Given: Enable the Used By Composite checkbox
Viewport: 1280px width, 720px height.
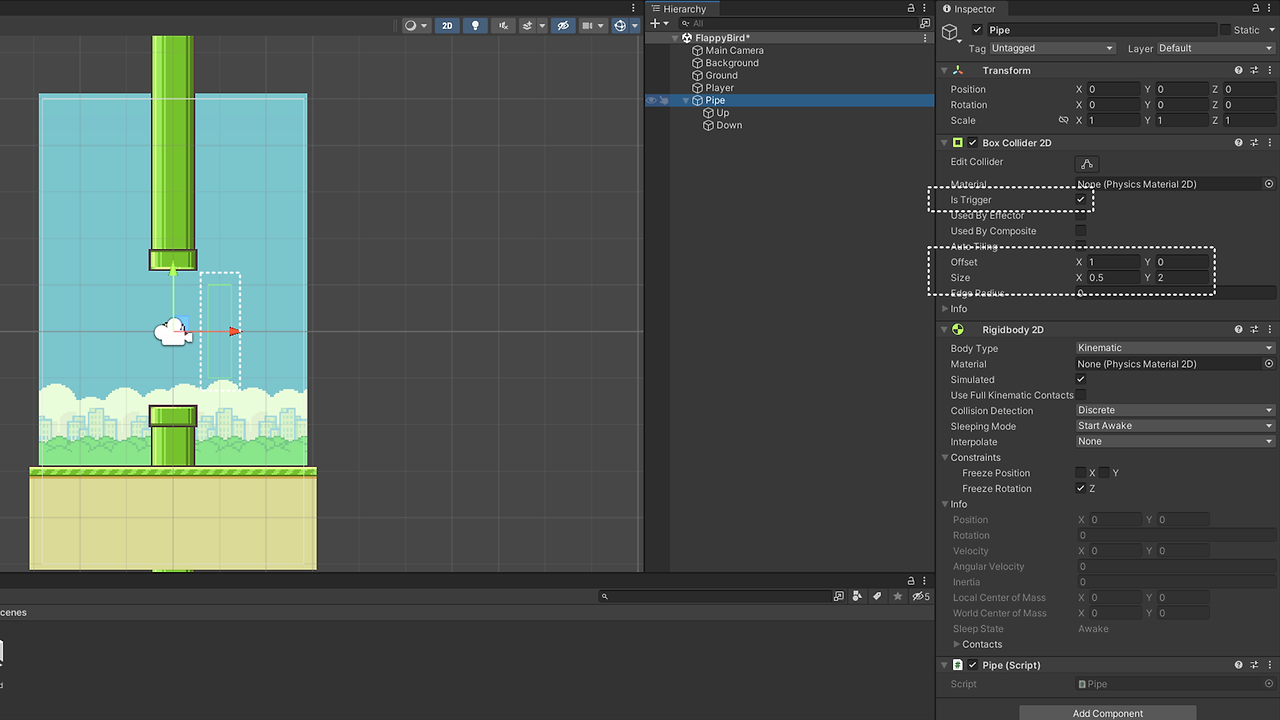Looking at the screenshot, I should pyautogui.click(x=1081, y=231).
